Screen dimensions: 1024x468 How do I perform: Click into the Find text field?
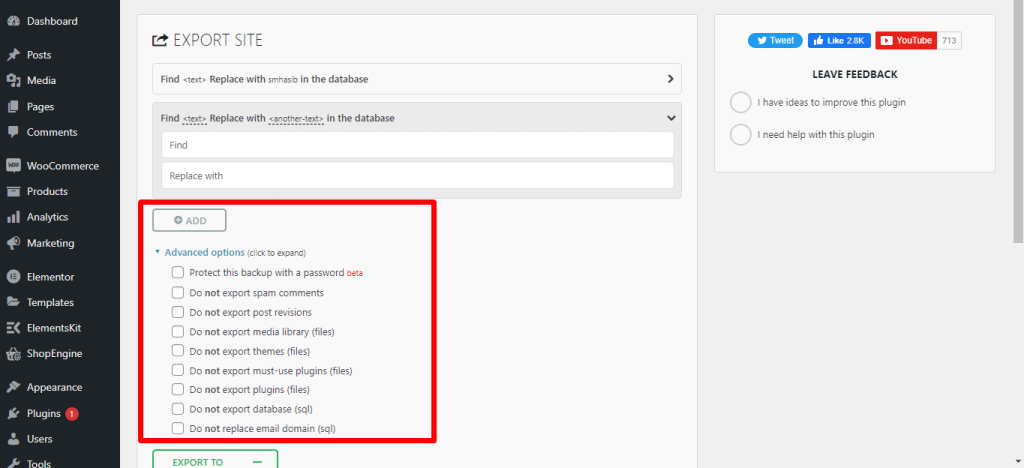(x=417, y=145)
